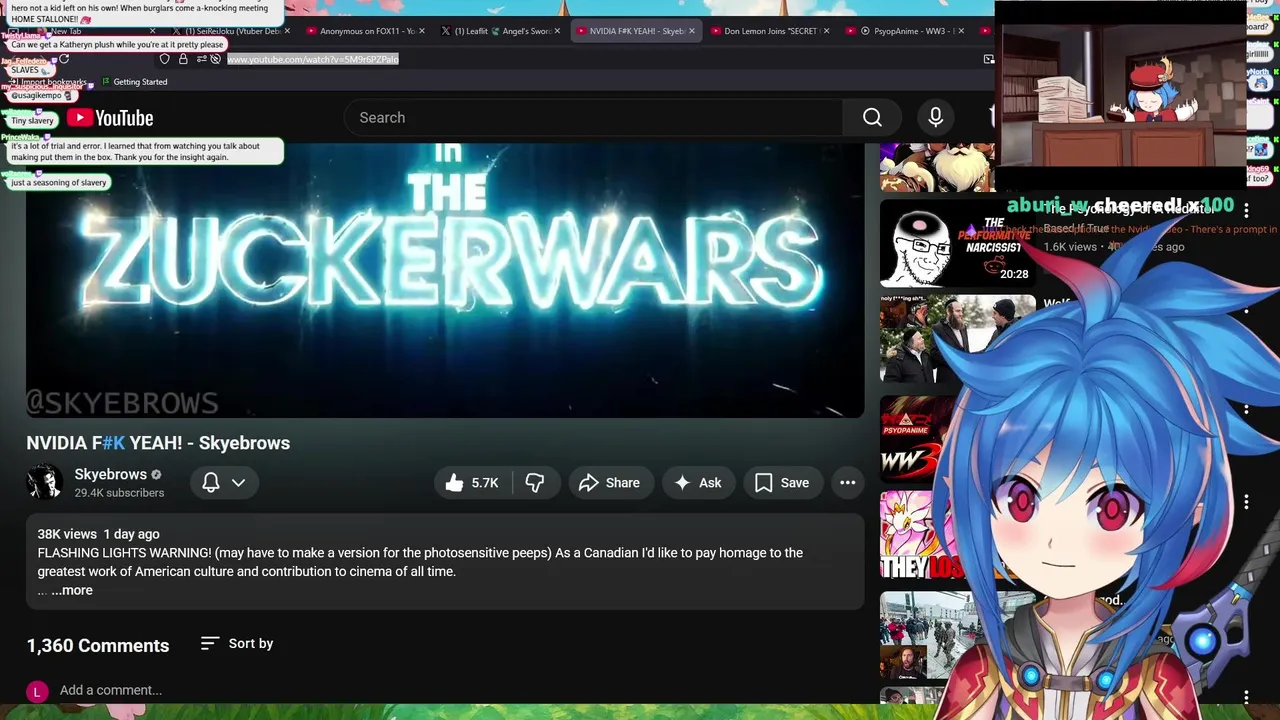This screenshot has height=720, width=1280.
Task: Save video to a playlist
Action: (x=782, y=483)
